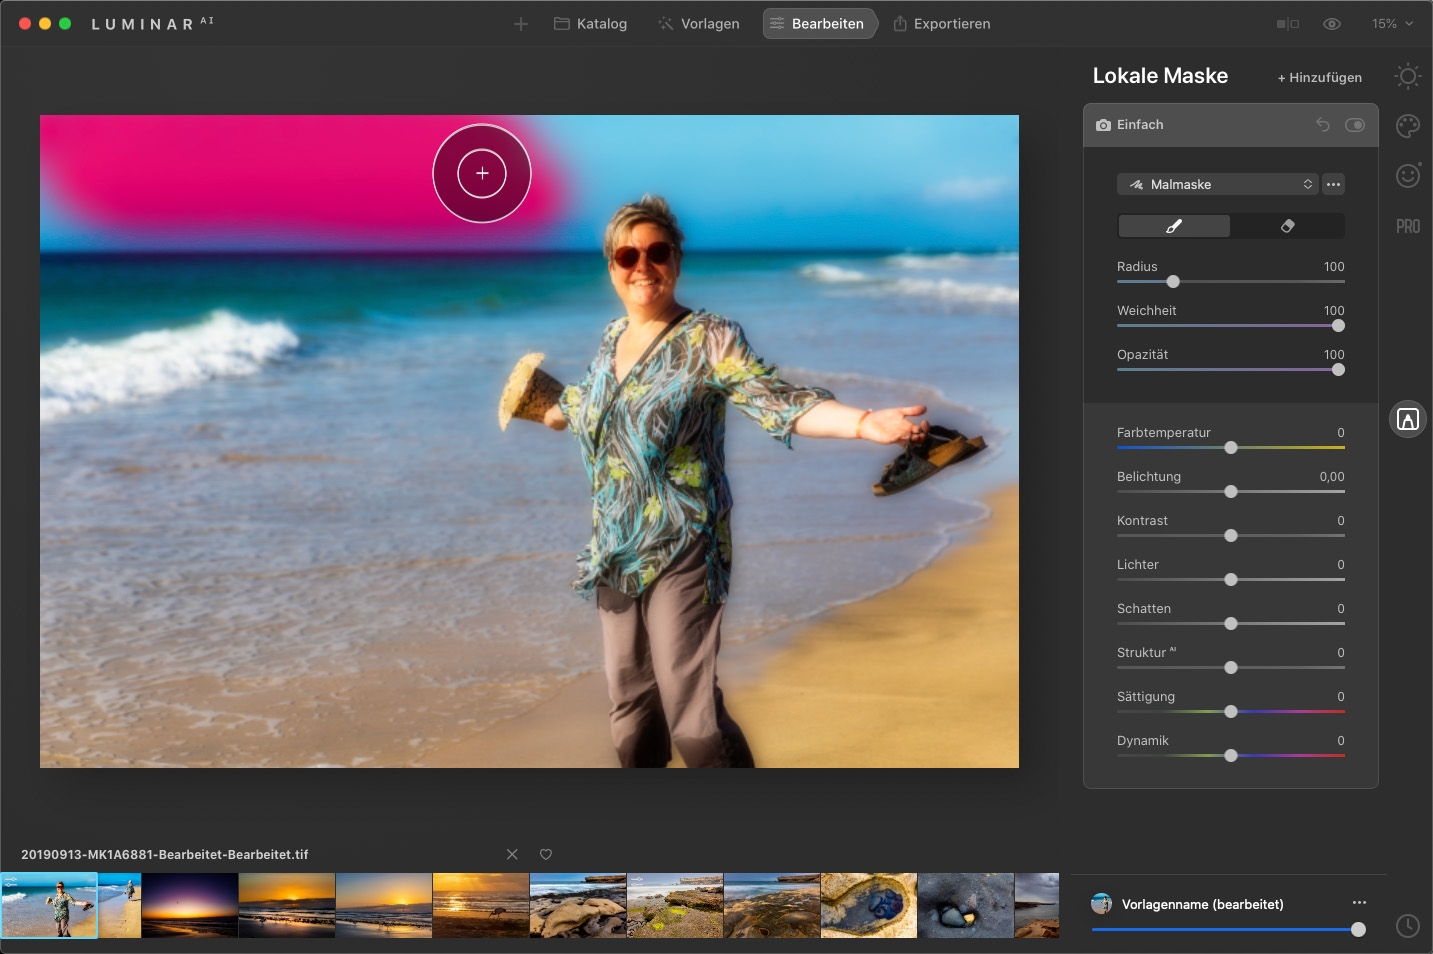Open the Malmaske mask type dropdown
The width and height of the screenshot is (1433, 954).
point(1217,184)
